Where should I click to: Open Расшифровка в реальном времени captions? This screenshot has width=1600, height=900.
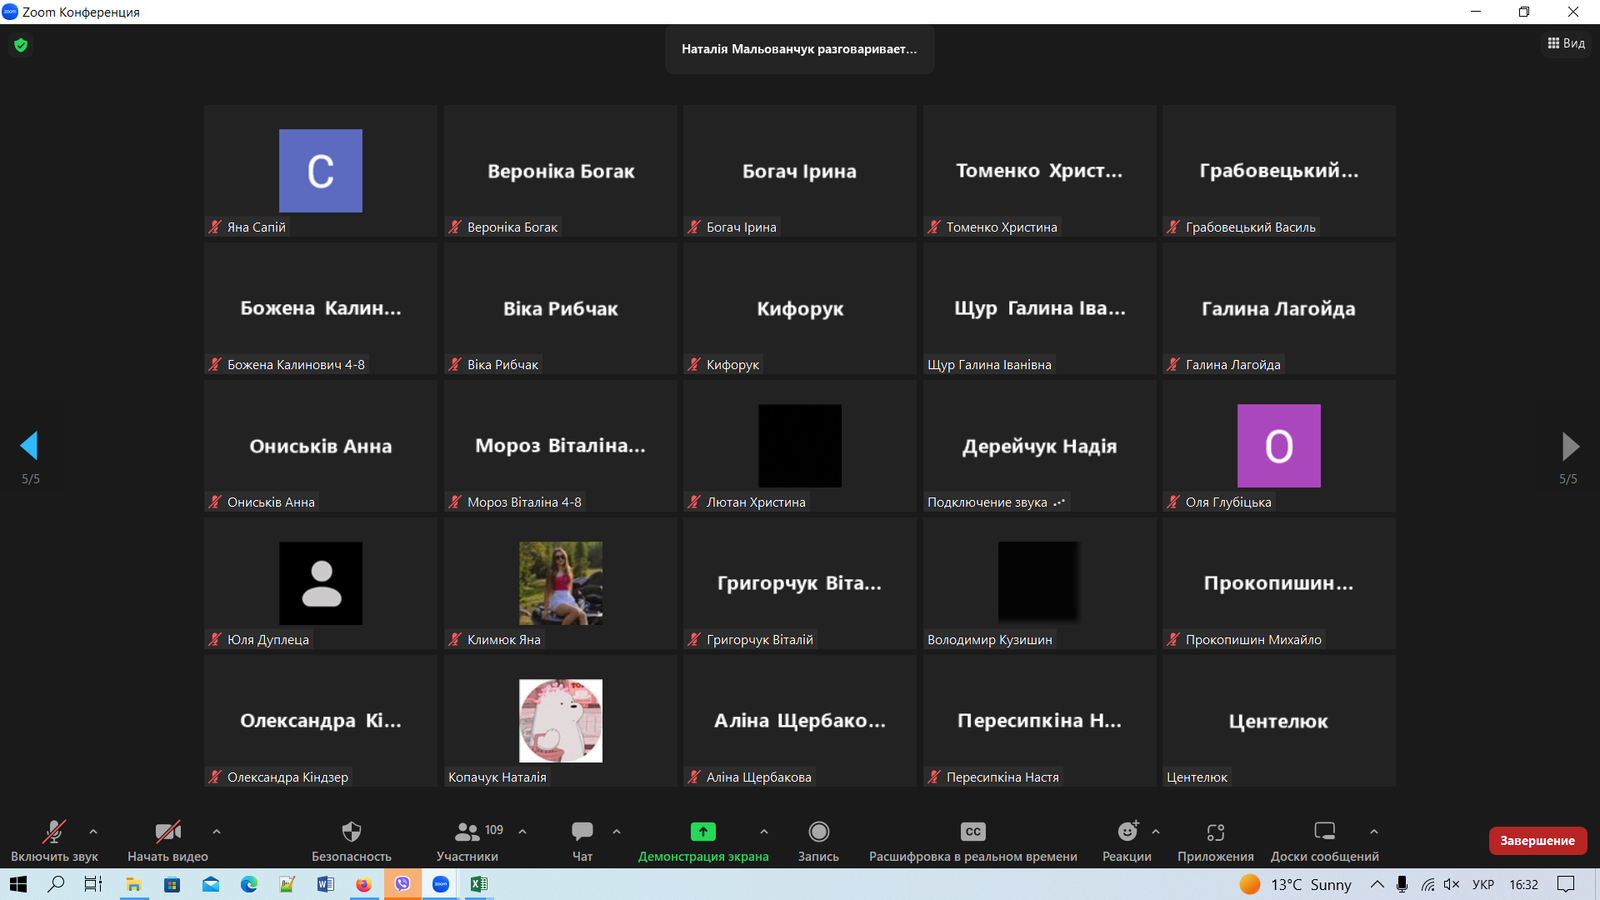972,832
